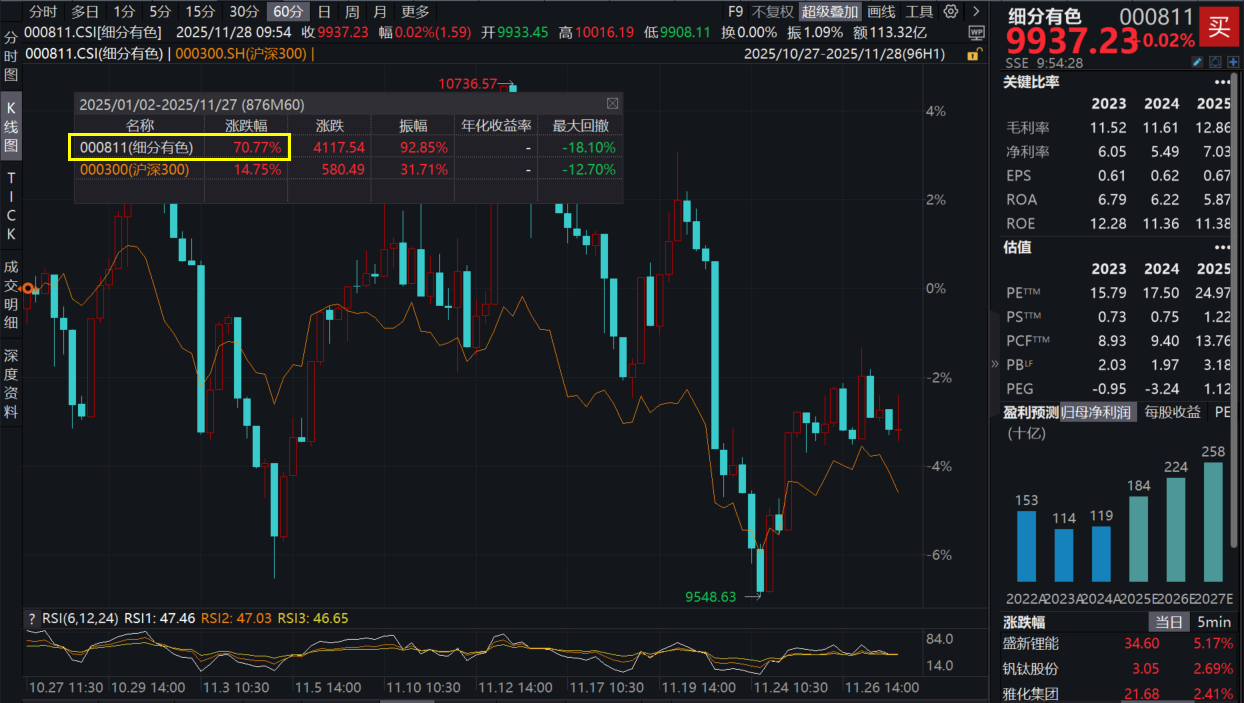Image resolution: width=1244 pixels, height=703 pixels.
Task: Click the alert bell icon under the price
Action: [1215, 63]
